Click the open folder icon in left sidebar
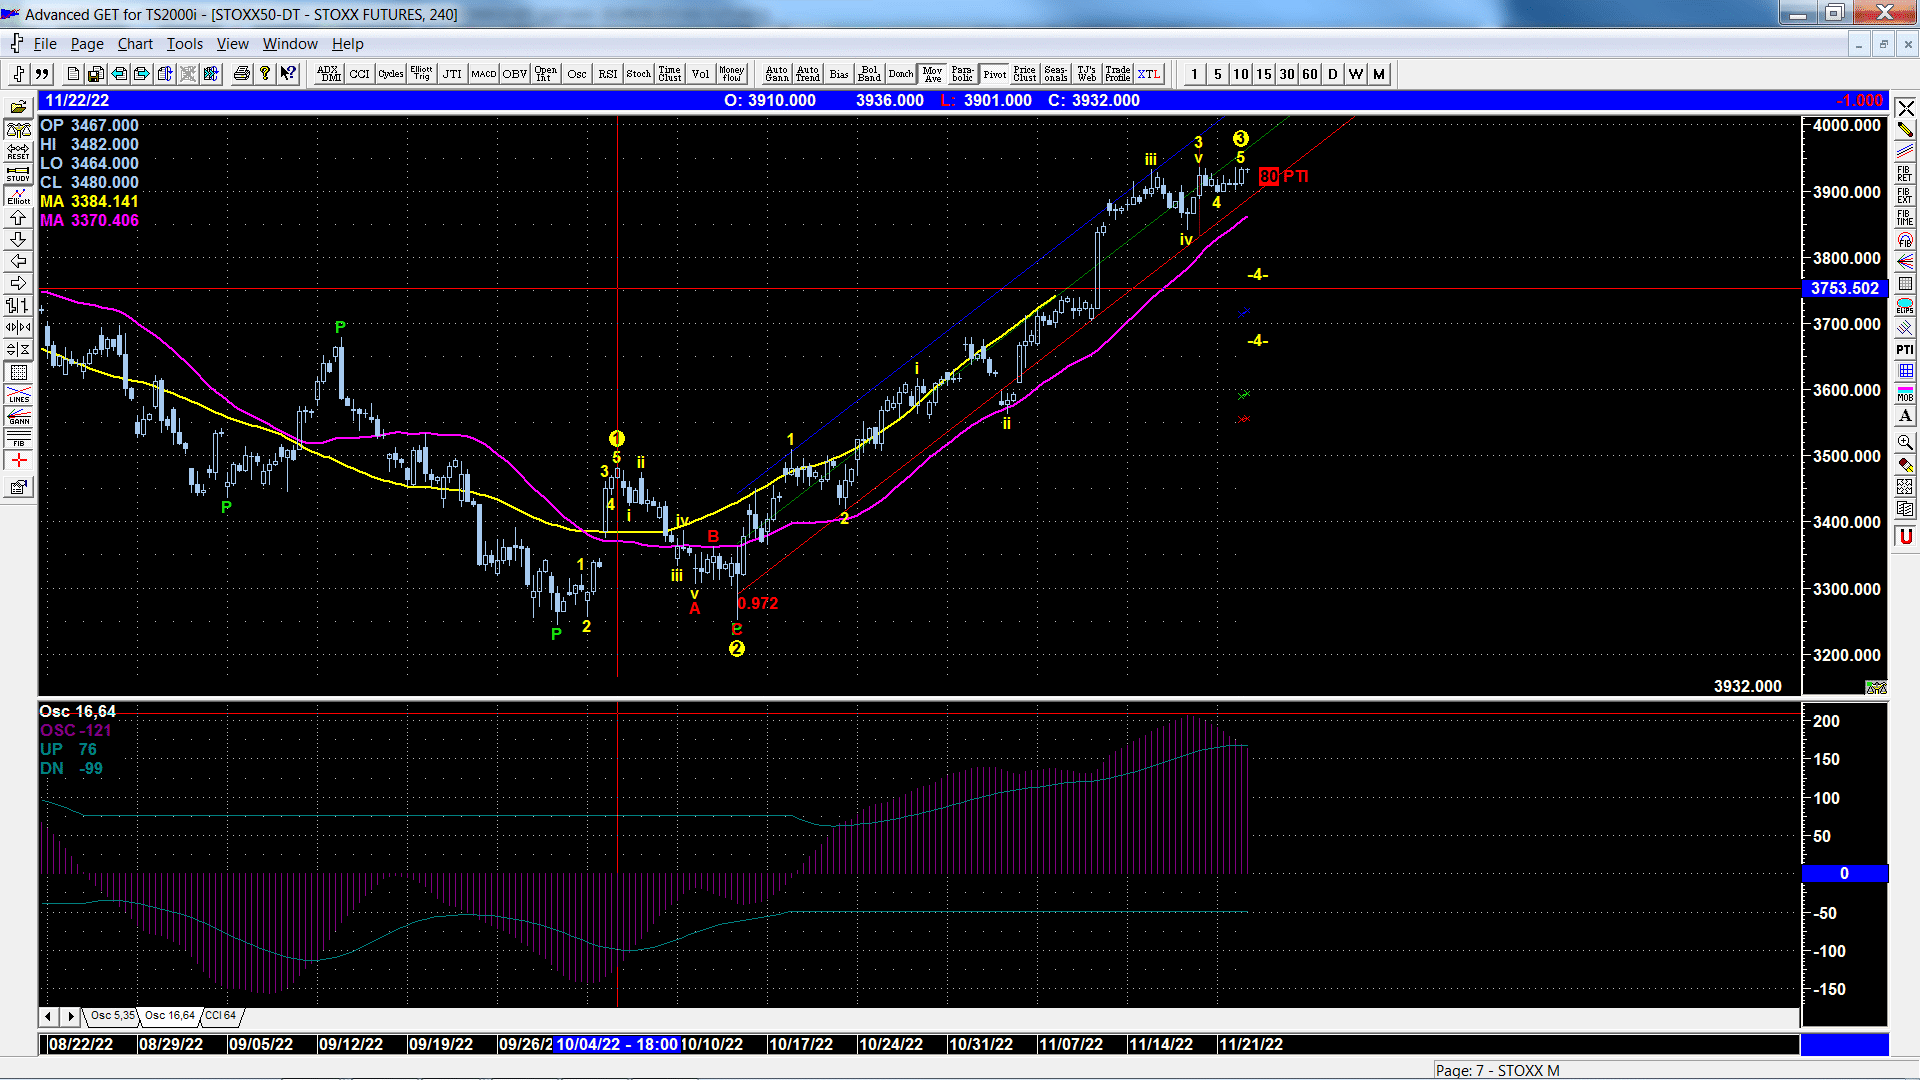Viewport: 1920px width, 1080px height. pos(18,108)
